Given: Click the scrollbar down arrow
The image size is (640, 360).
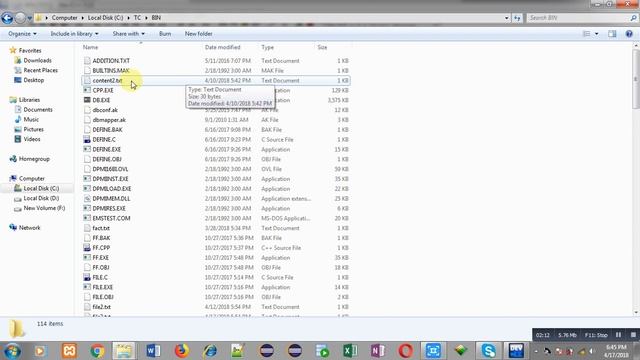Looking at the screenshot, I should point(636,313).
